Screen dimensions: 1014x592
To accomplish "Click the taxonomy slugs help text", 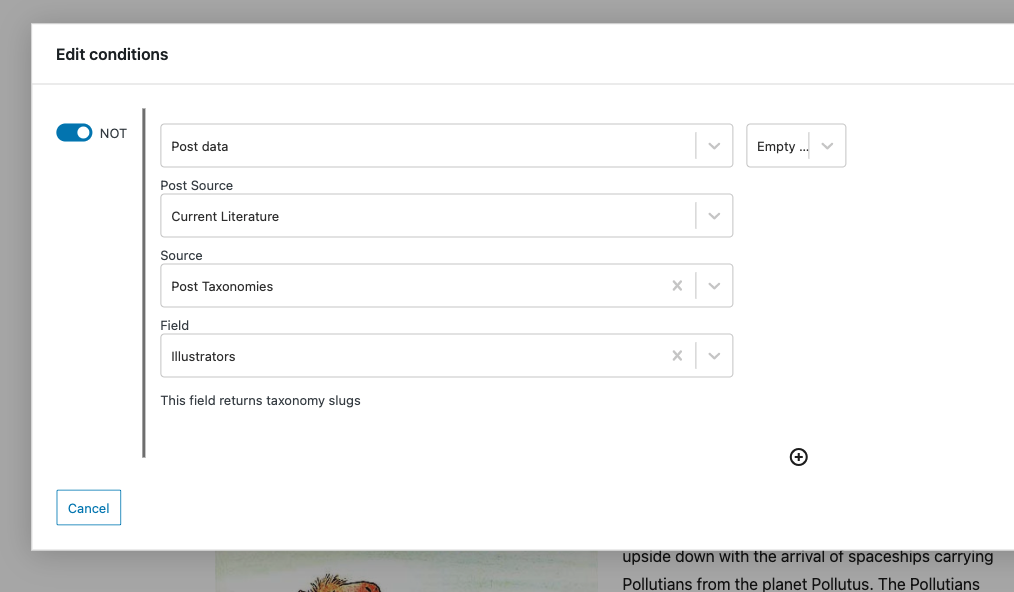I will tap(261, 400).
